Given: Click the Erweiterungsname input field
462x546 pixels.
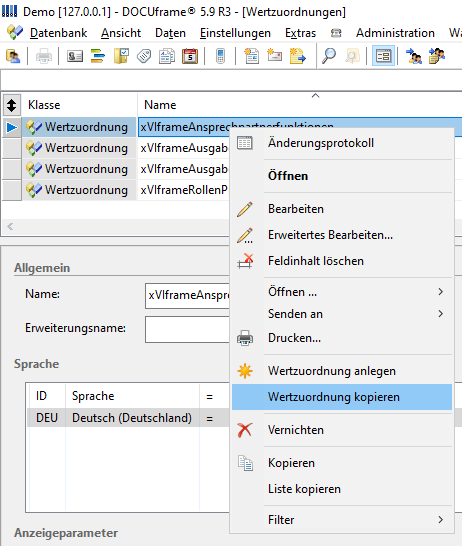Looking at the screenshot, I should 187,329.
